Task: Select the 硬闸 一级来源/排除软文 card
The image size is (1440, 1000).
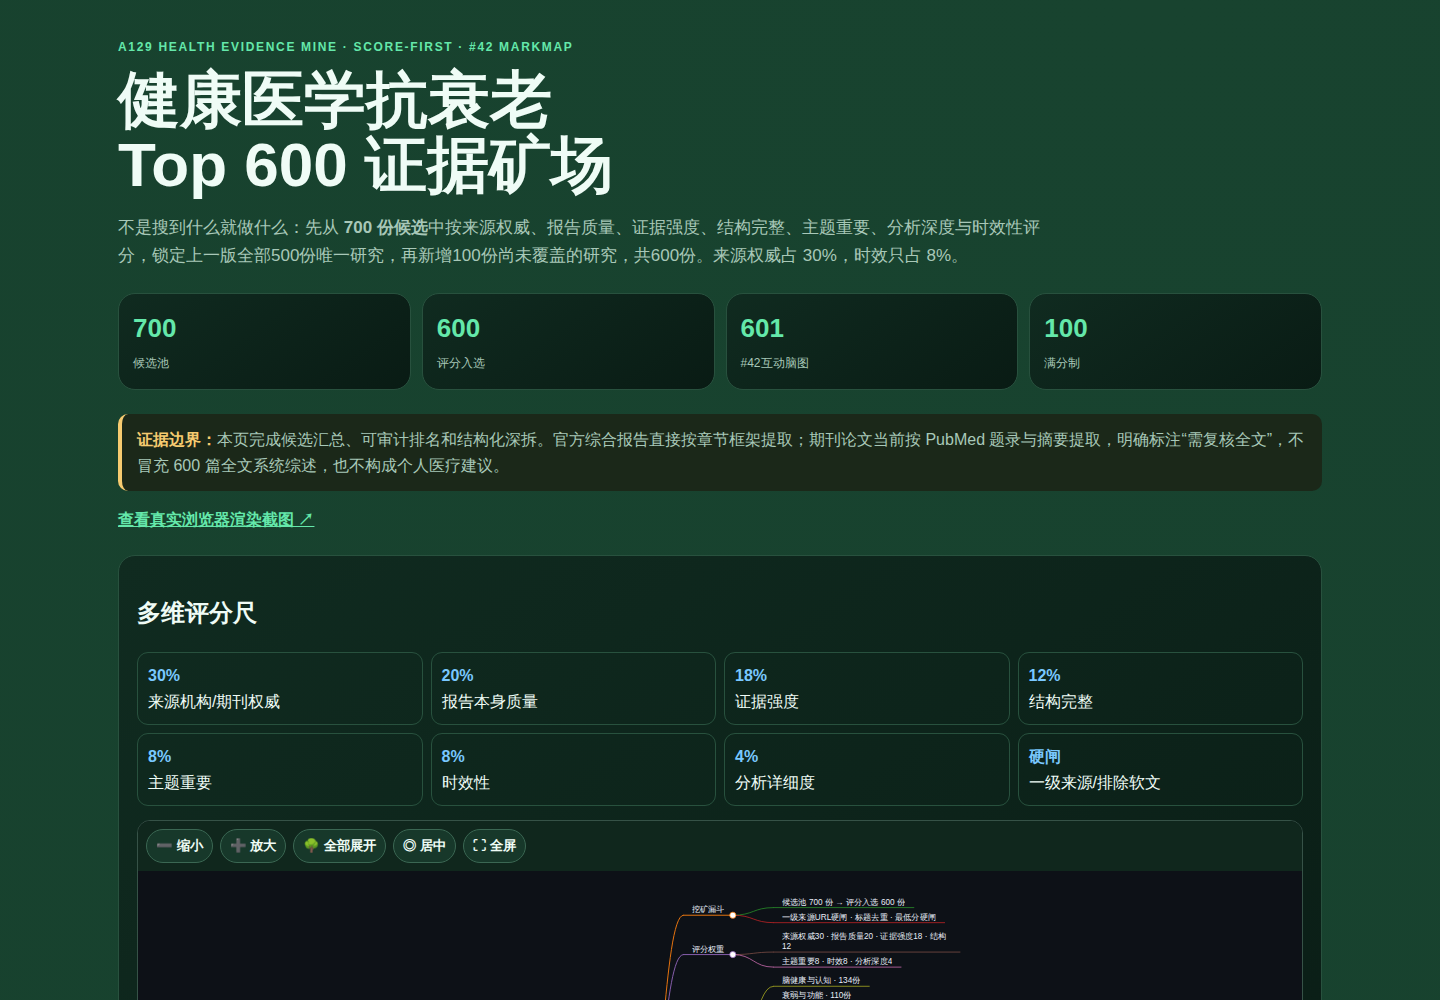Action: coord(1160,769)
